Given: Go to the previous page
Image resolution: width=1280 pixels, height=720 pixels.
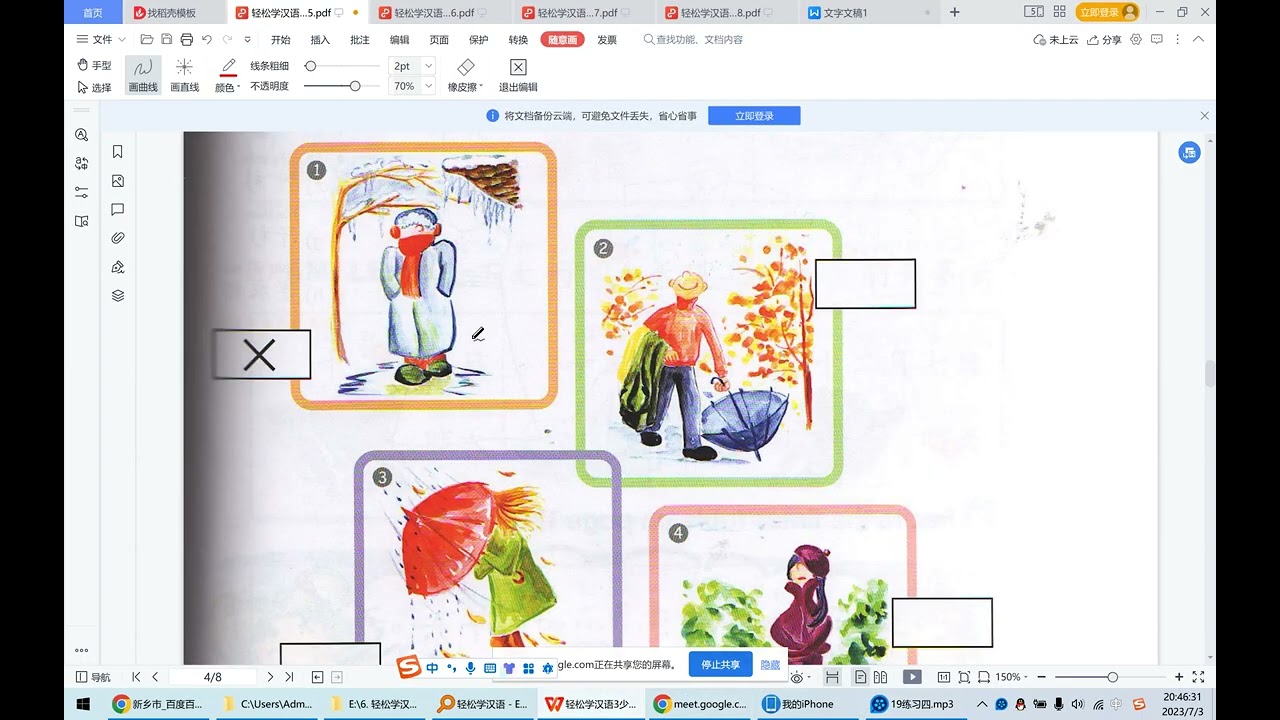Looking at the screenshot, I should pos(155,677).
